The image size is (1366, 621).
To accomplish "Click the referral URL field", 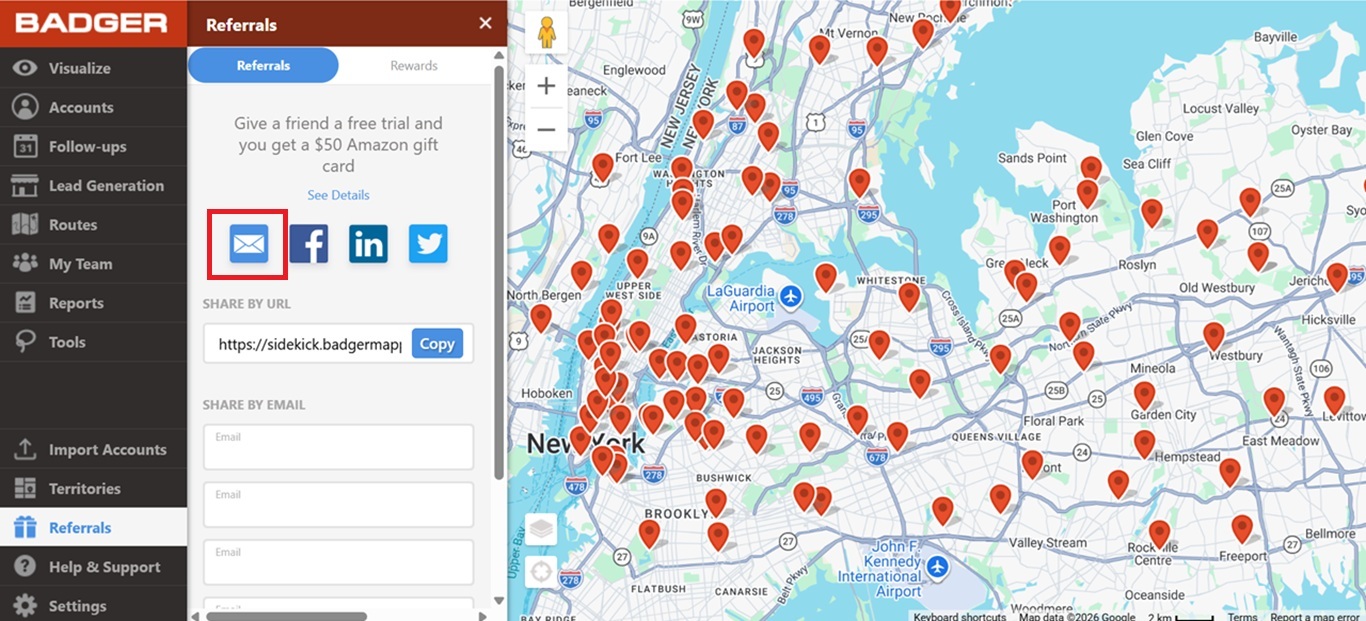I will [309, 343].
